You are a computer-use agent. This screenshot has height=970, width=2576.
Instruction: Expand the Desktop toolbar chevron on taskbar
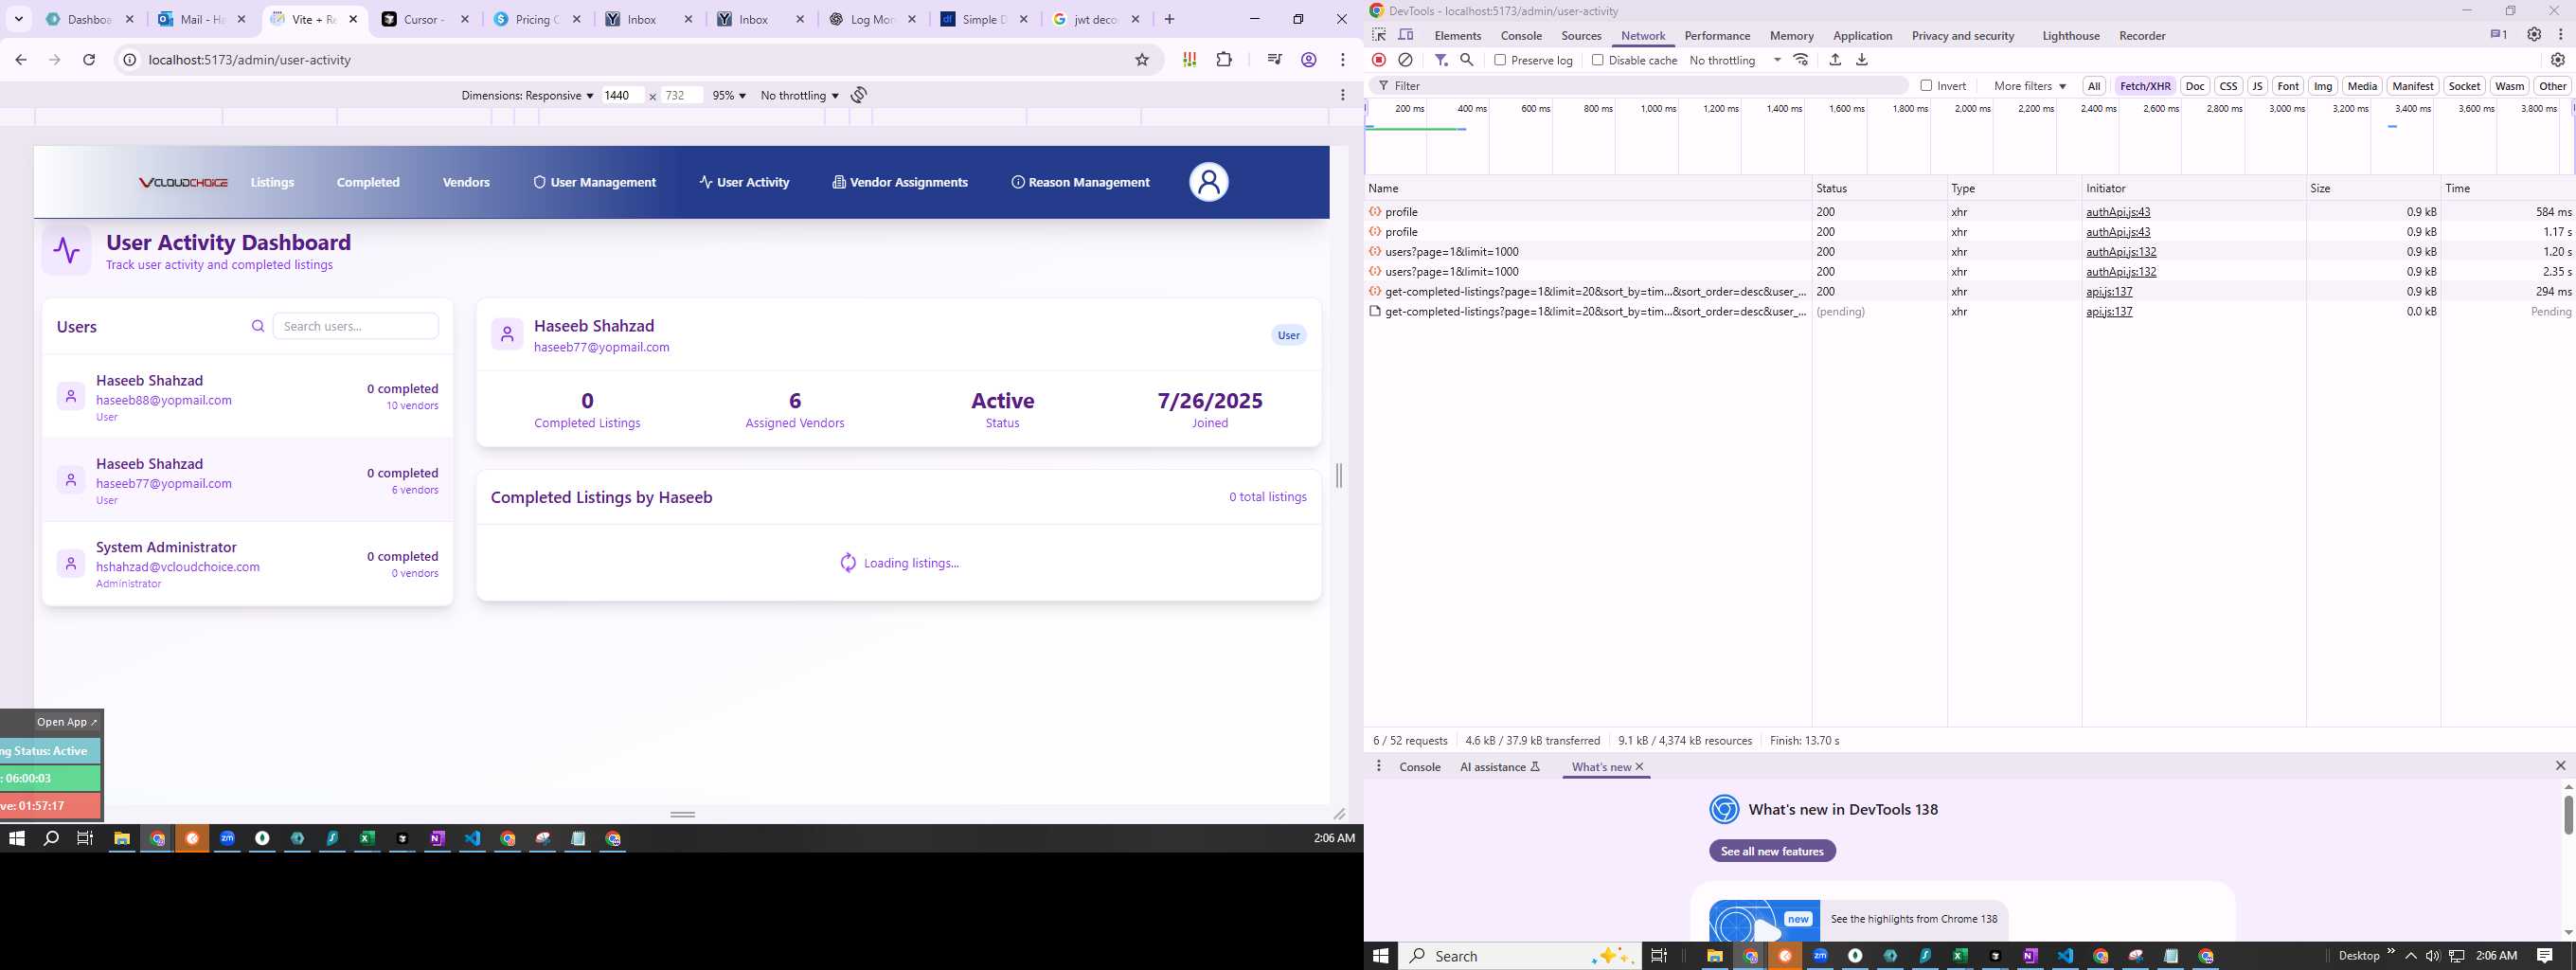(2391, 951)
